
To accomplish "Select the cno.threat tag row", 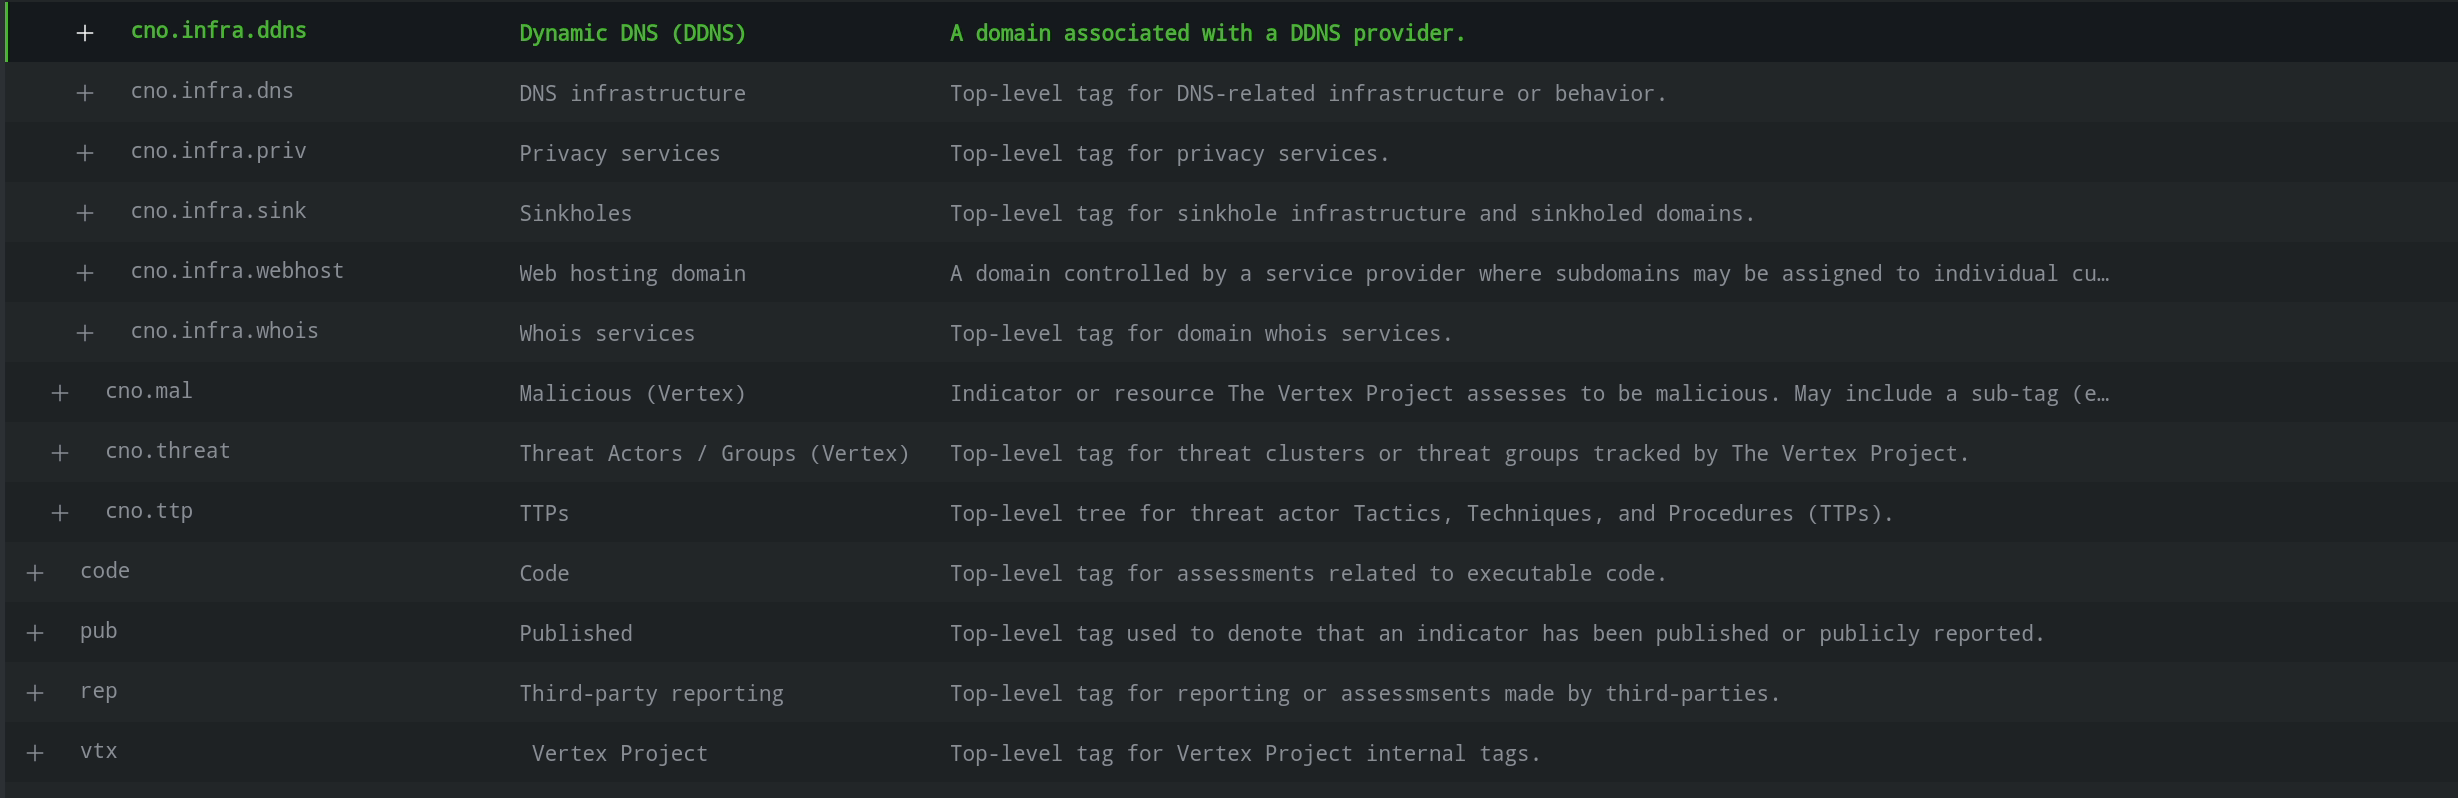I will (x=1231, y=452).
